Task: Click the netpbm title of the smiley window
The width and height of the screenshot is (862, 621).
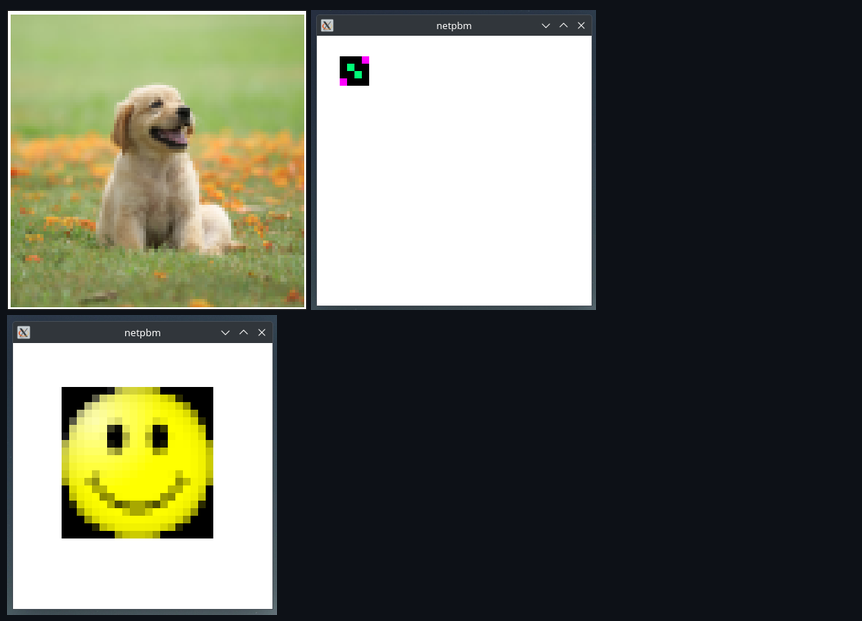Action: 142,332
